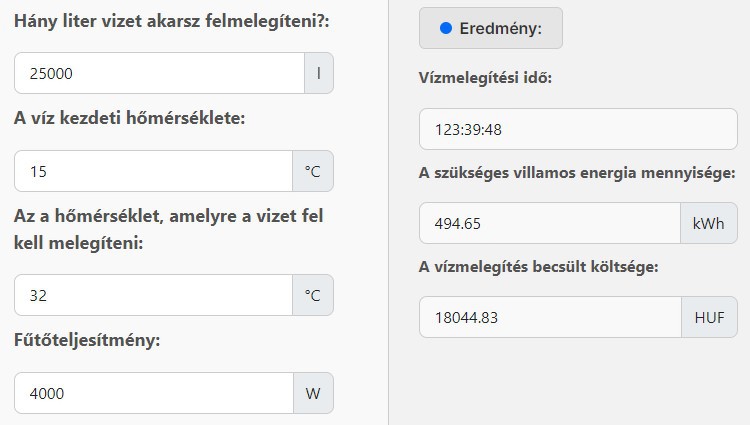
Task: Click the 'Fűtőteljesítmény' label
Action: pos(88,340)
